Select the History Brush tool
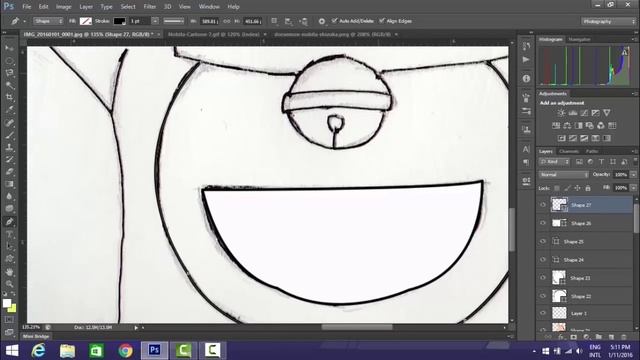 point(9,160)
